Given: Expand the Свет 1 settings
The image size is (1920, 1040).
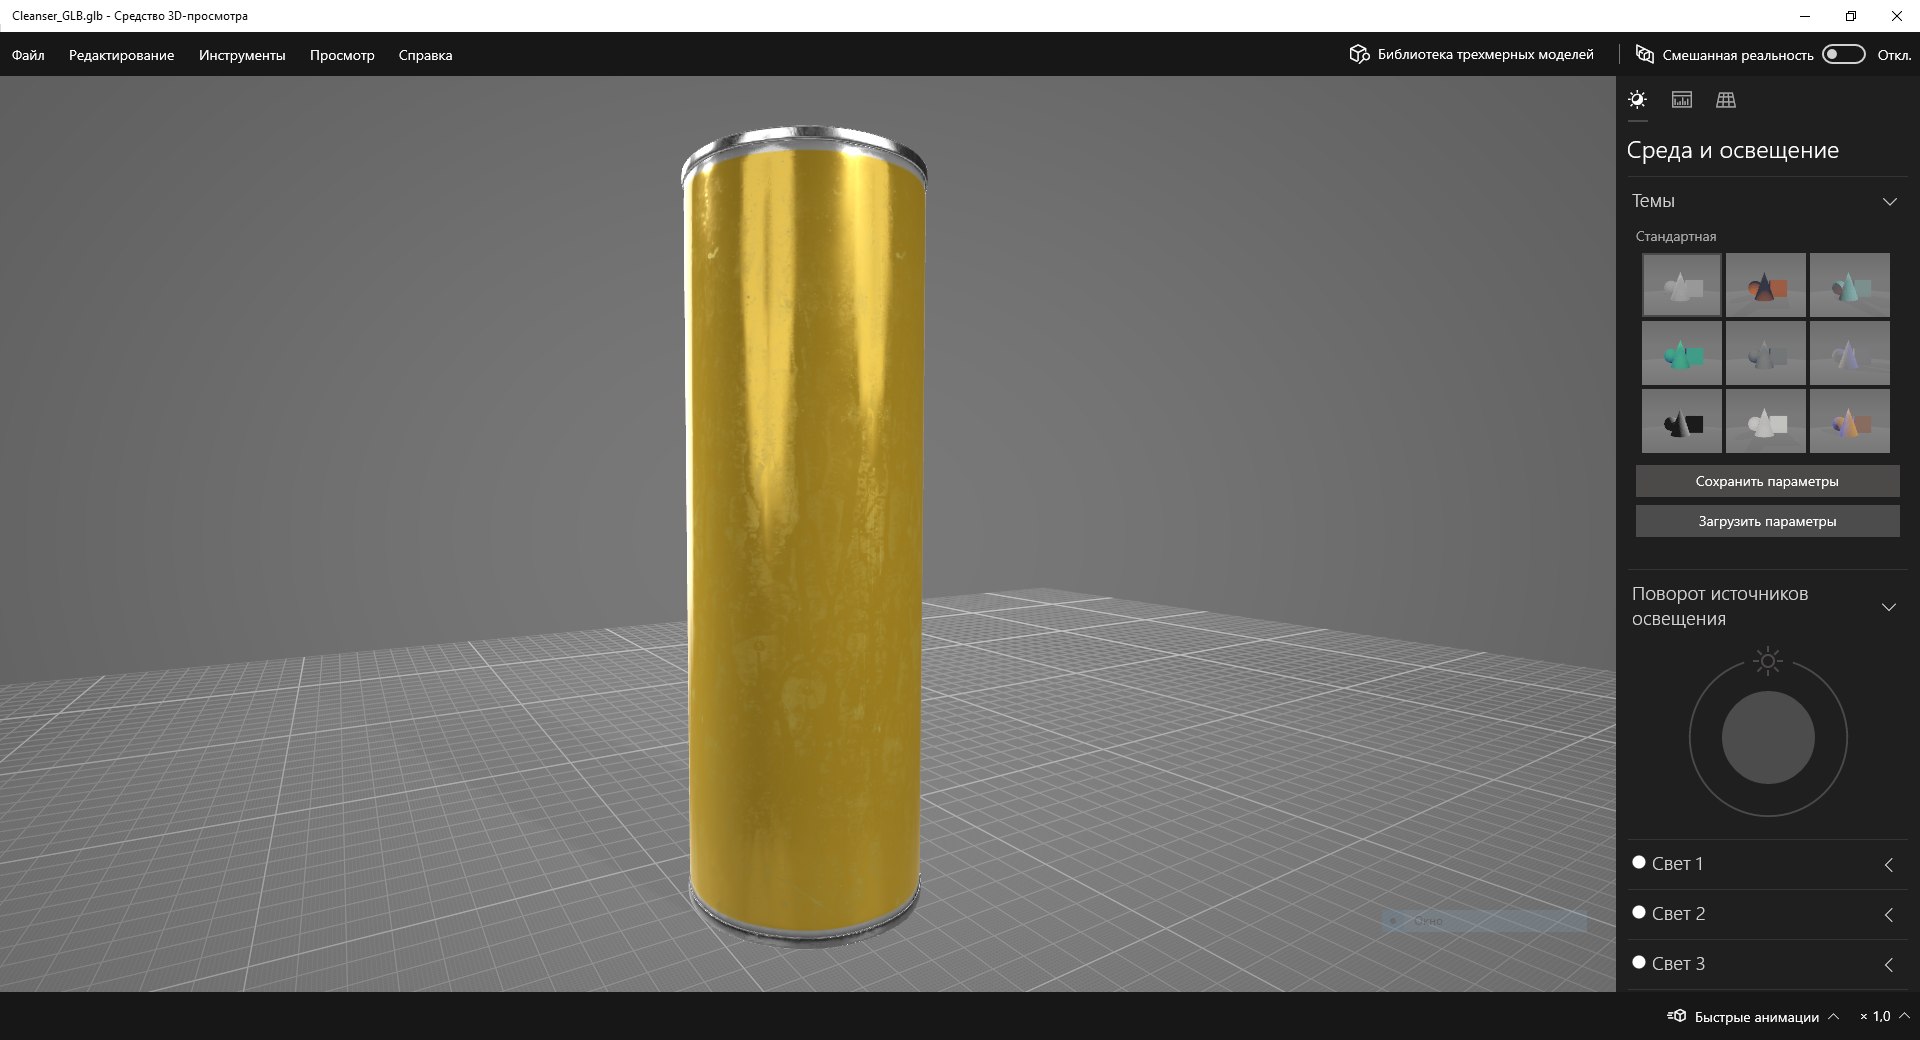Looking at the screenshot, I should pos(1889,865).
